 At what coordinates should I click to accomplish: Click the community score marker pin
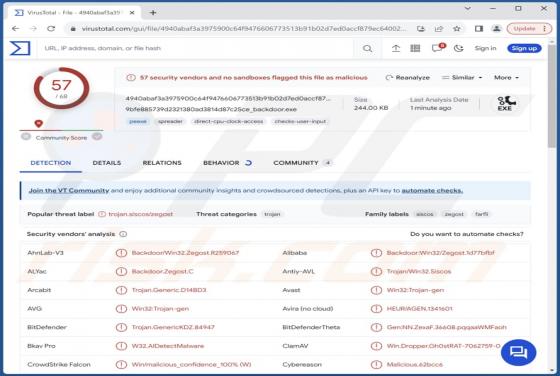coord(39,124)
